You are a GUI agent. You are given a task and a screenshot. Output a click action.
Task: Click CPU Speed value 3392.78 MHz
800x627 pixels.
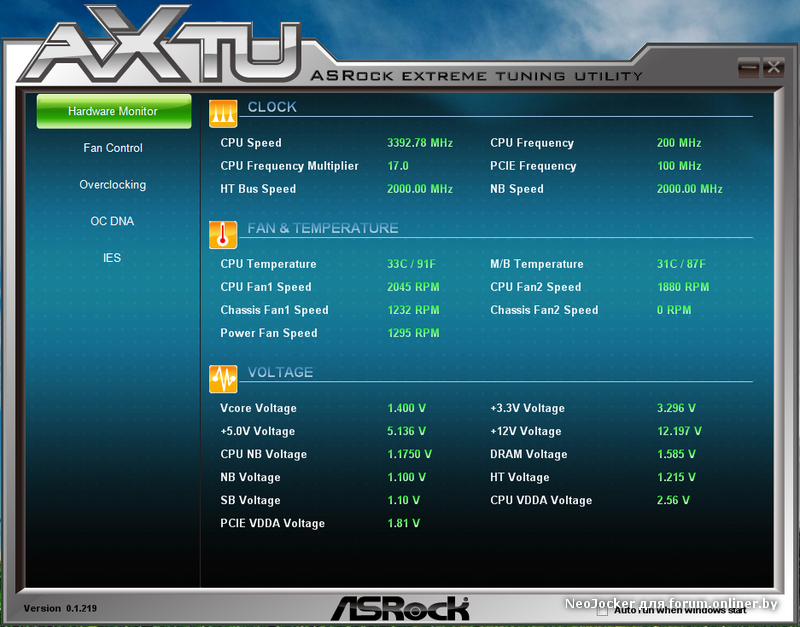[420, 143]
